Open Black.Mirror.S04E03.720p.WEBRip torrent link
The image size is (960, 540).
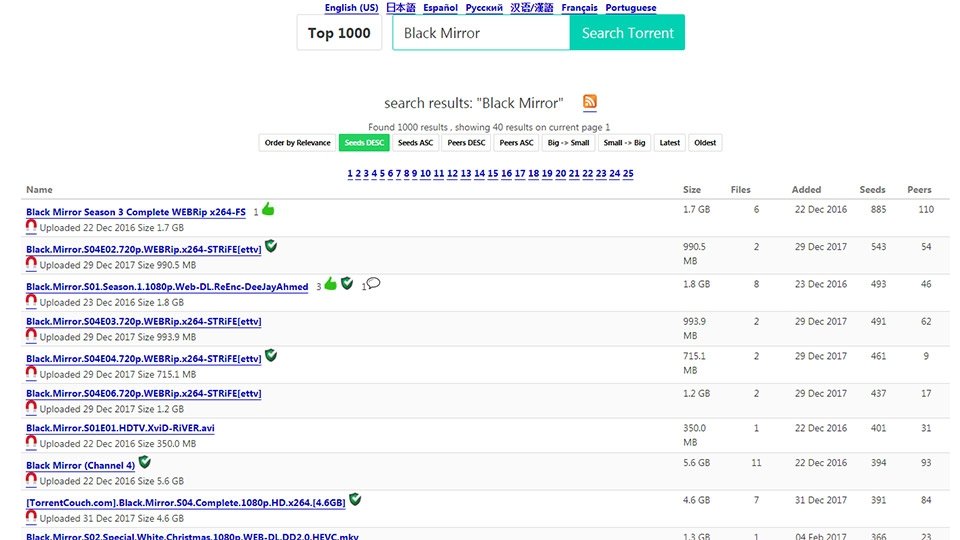click(x=143, y=321)
